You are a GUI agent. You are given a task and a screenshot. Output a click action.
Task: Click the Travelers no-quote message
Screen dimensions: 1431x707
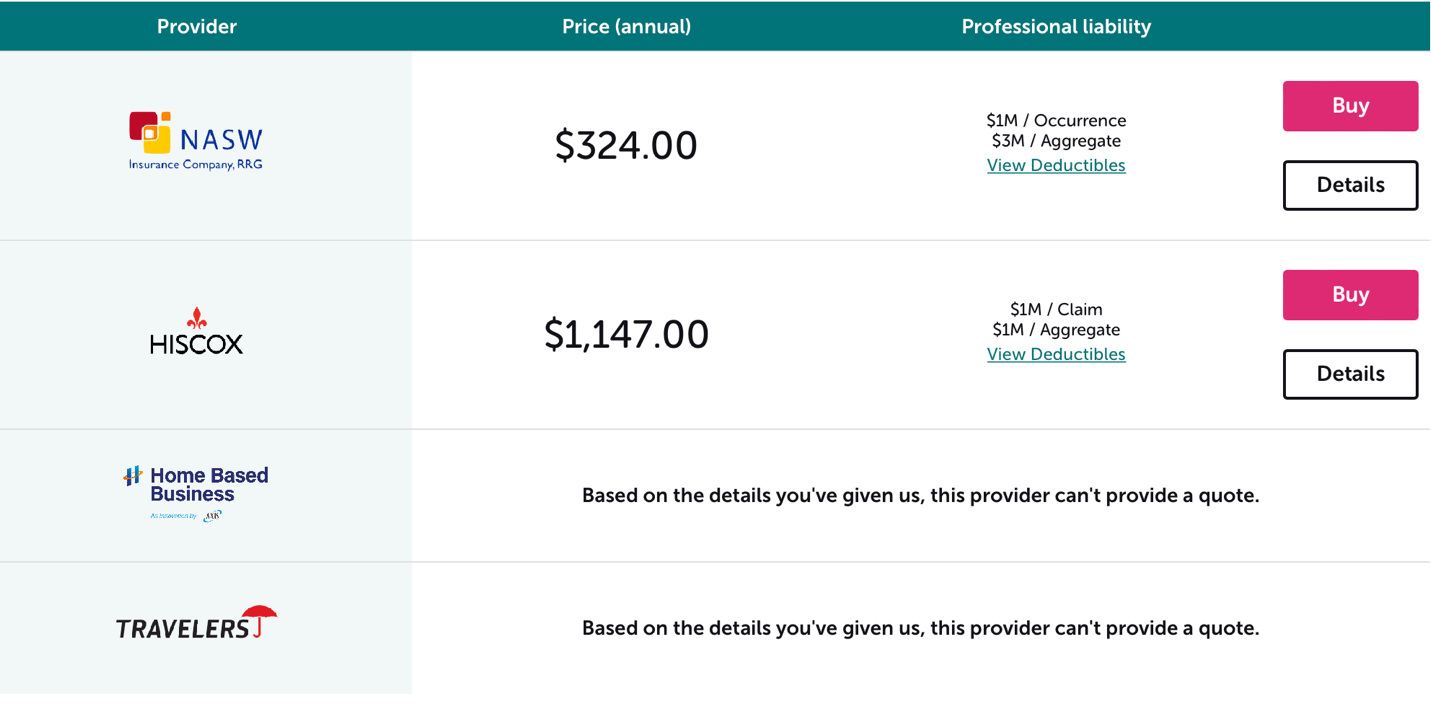click(x=920, y=628)
